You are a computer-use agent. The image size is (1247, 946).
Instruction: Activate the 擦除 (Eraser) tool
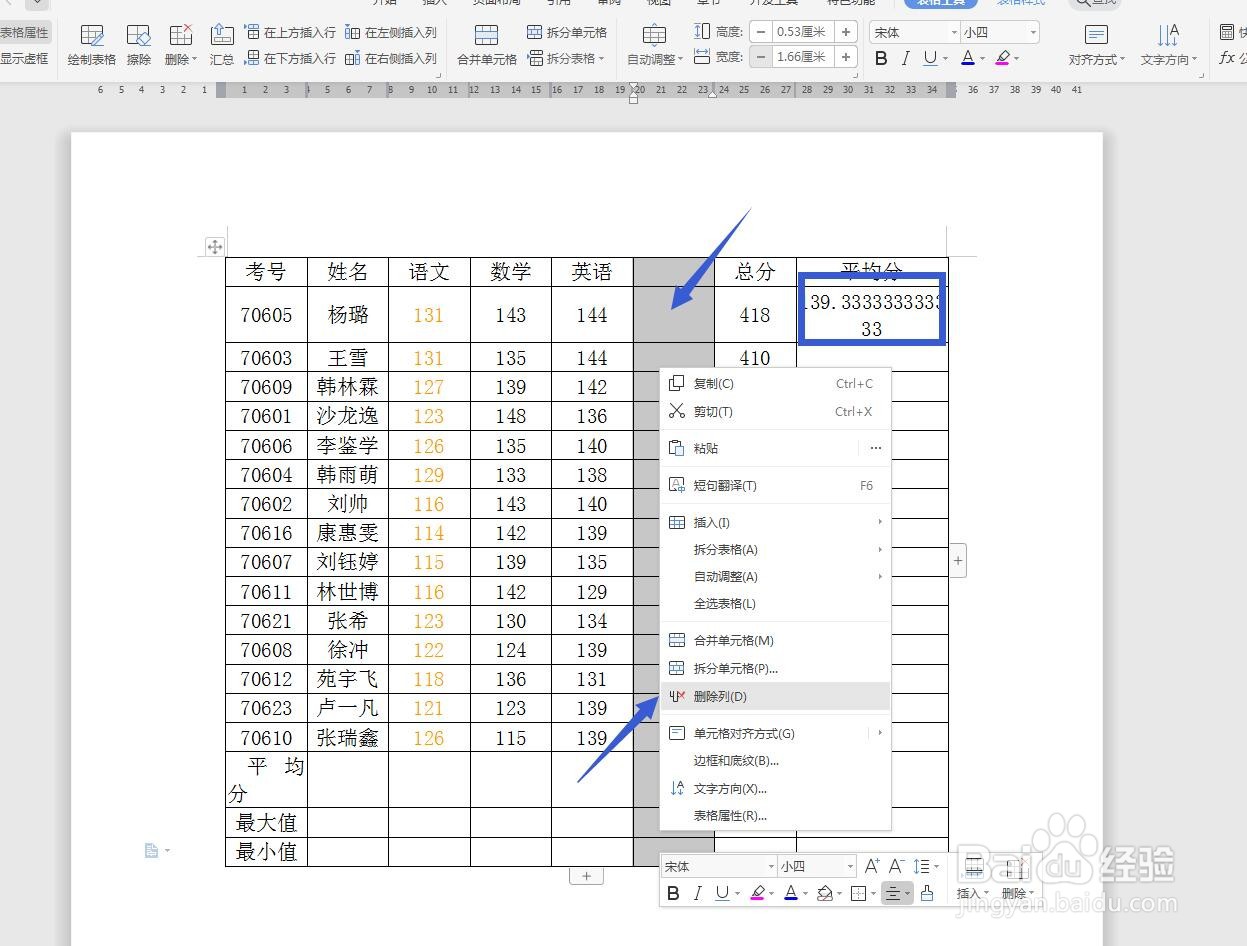138,44
